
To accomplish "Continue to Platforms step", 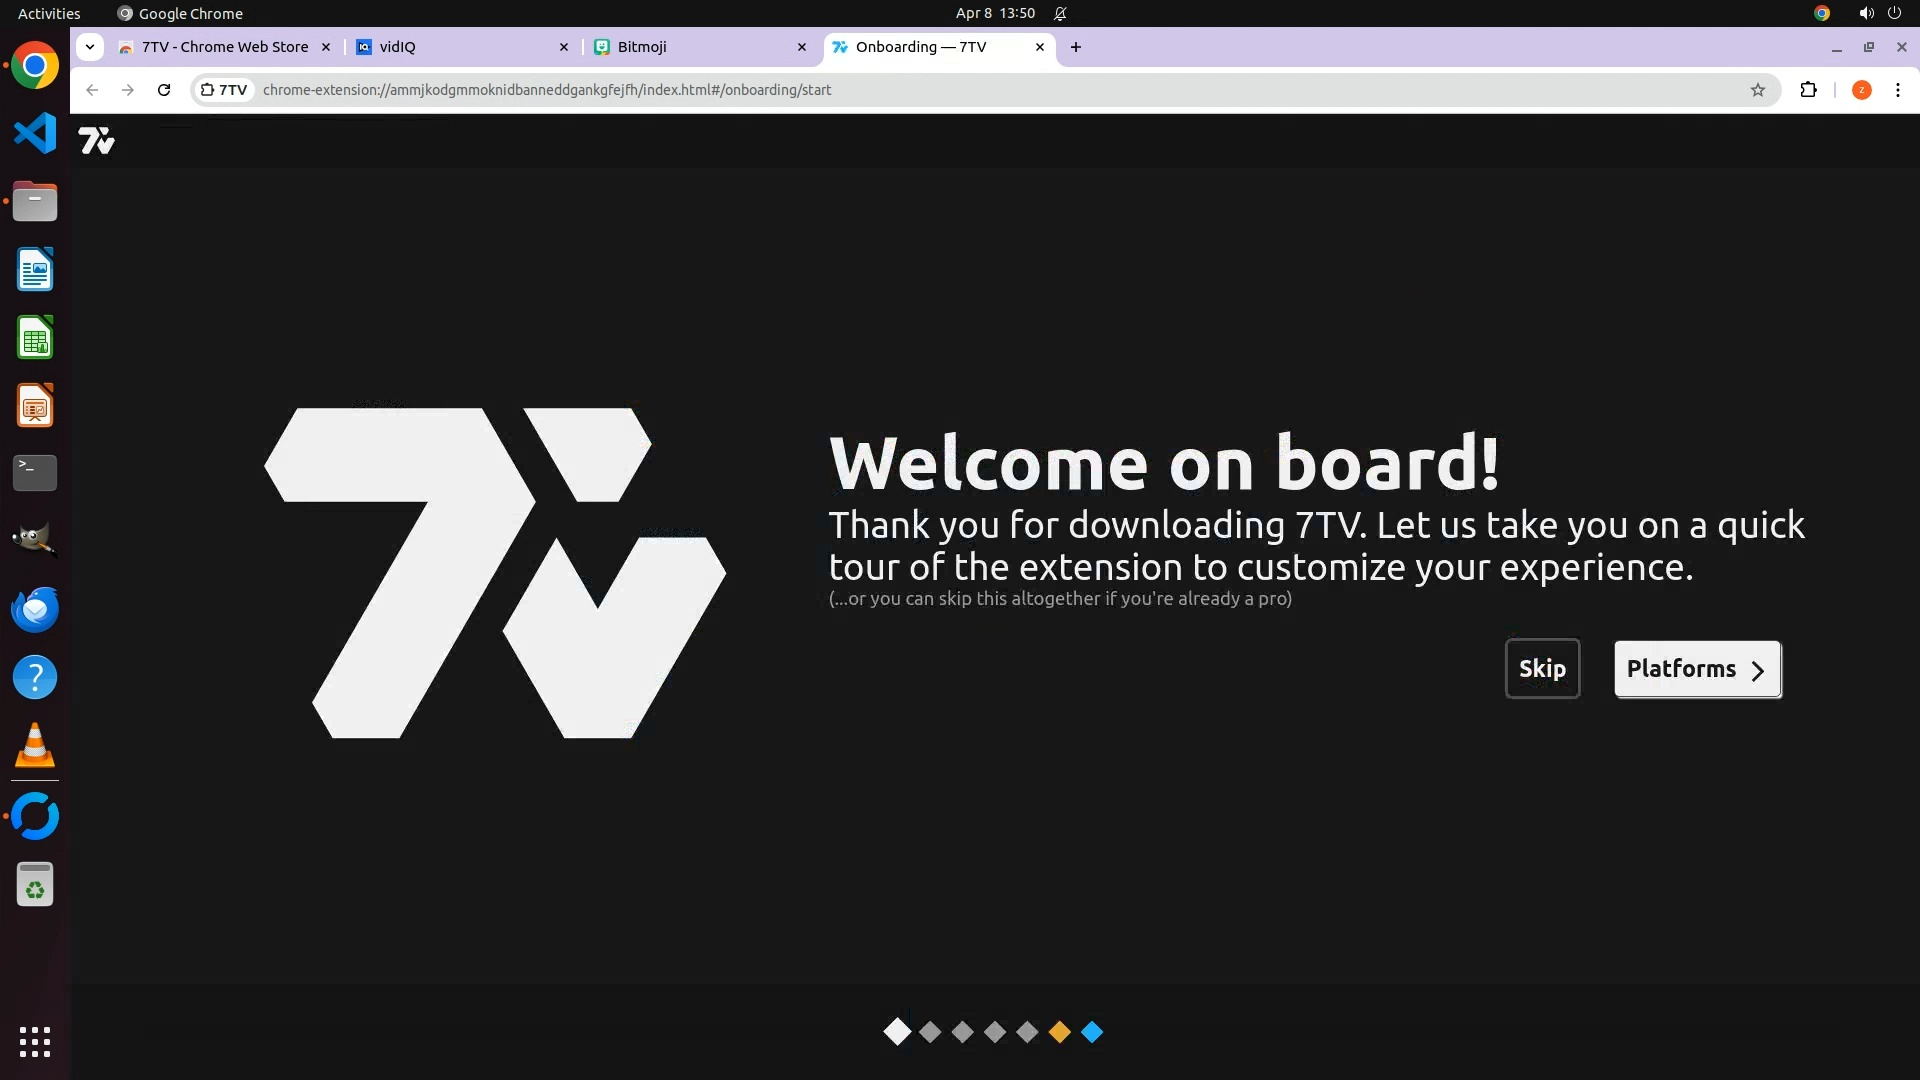I will (x=1697, y=669).
